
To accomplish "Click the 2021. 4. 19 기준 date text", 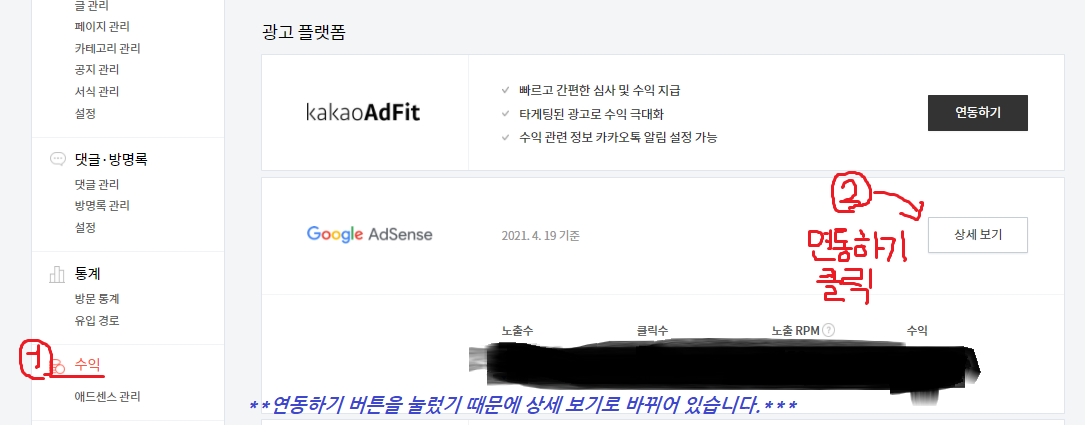I will tap(540, 235).
